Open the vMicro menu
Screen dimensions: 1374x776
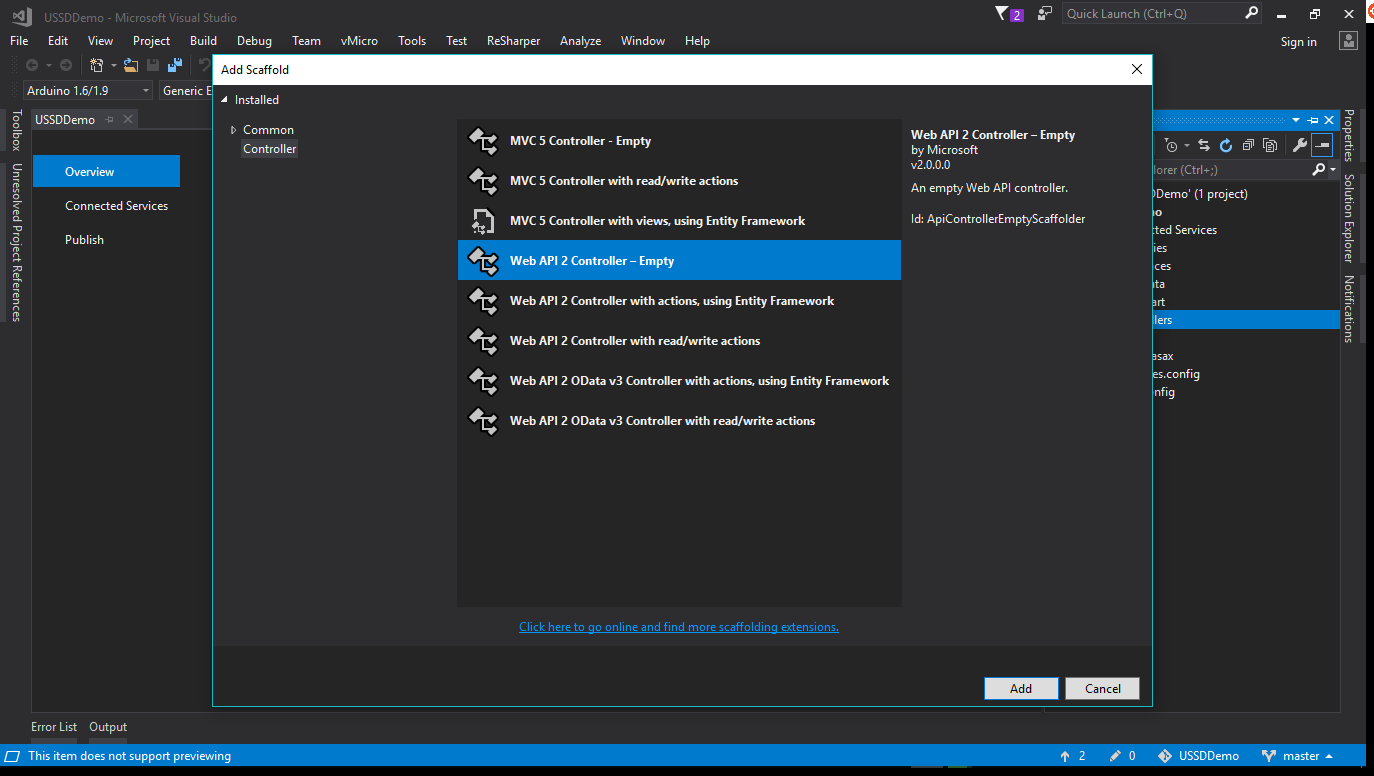(359, 41)
